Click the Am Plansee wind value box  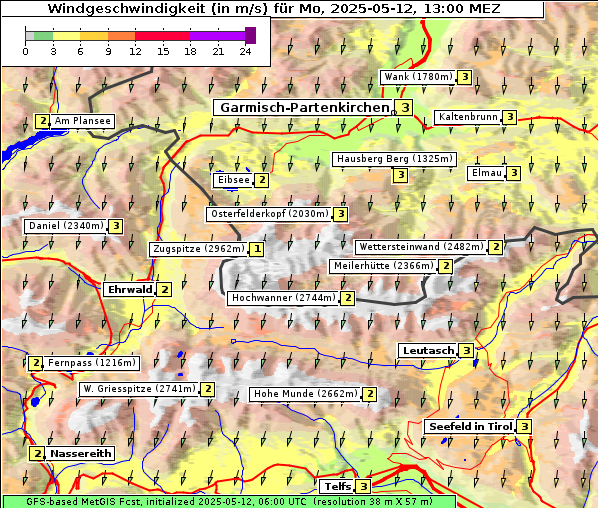(43, 121)
